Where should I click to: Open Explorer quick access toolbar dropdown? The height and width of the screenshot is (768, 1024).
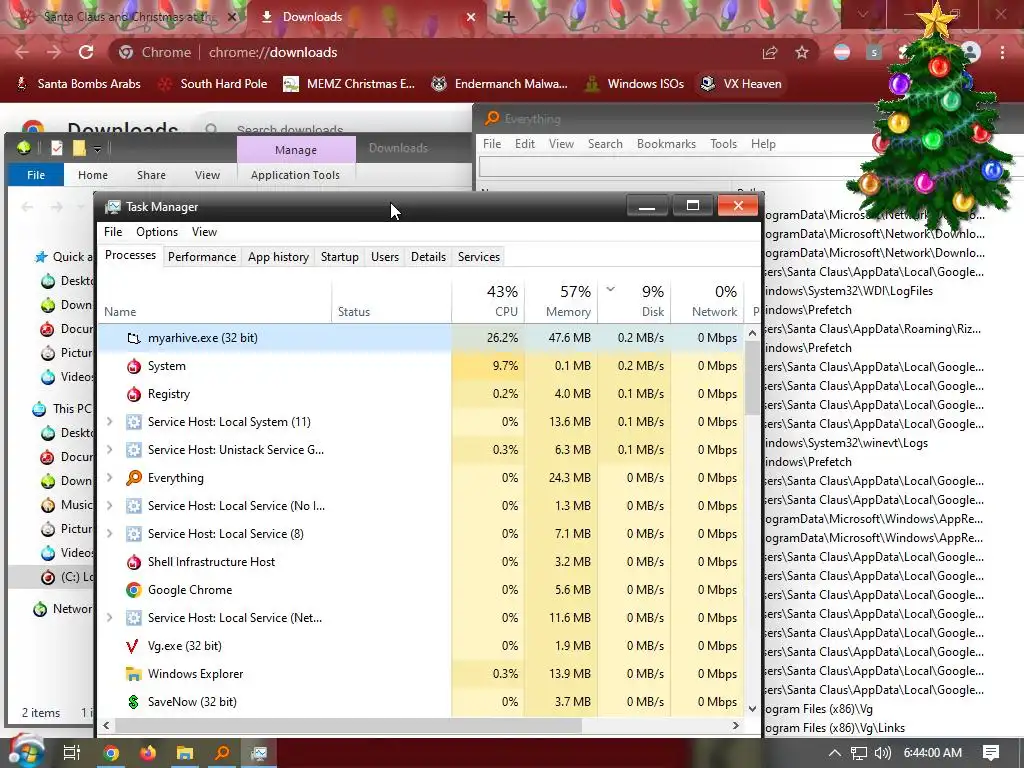(x=97, y=149)
